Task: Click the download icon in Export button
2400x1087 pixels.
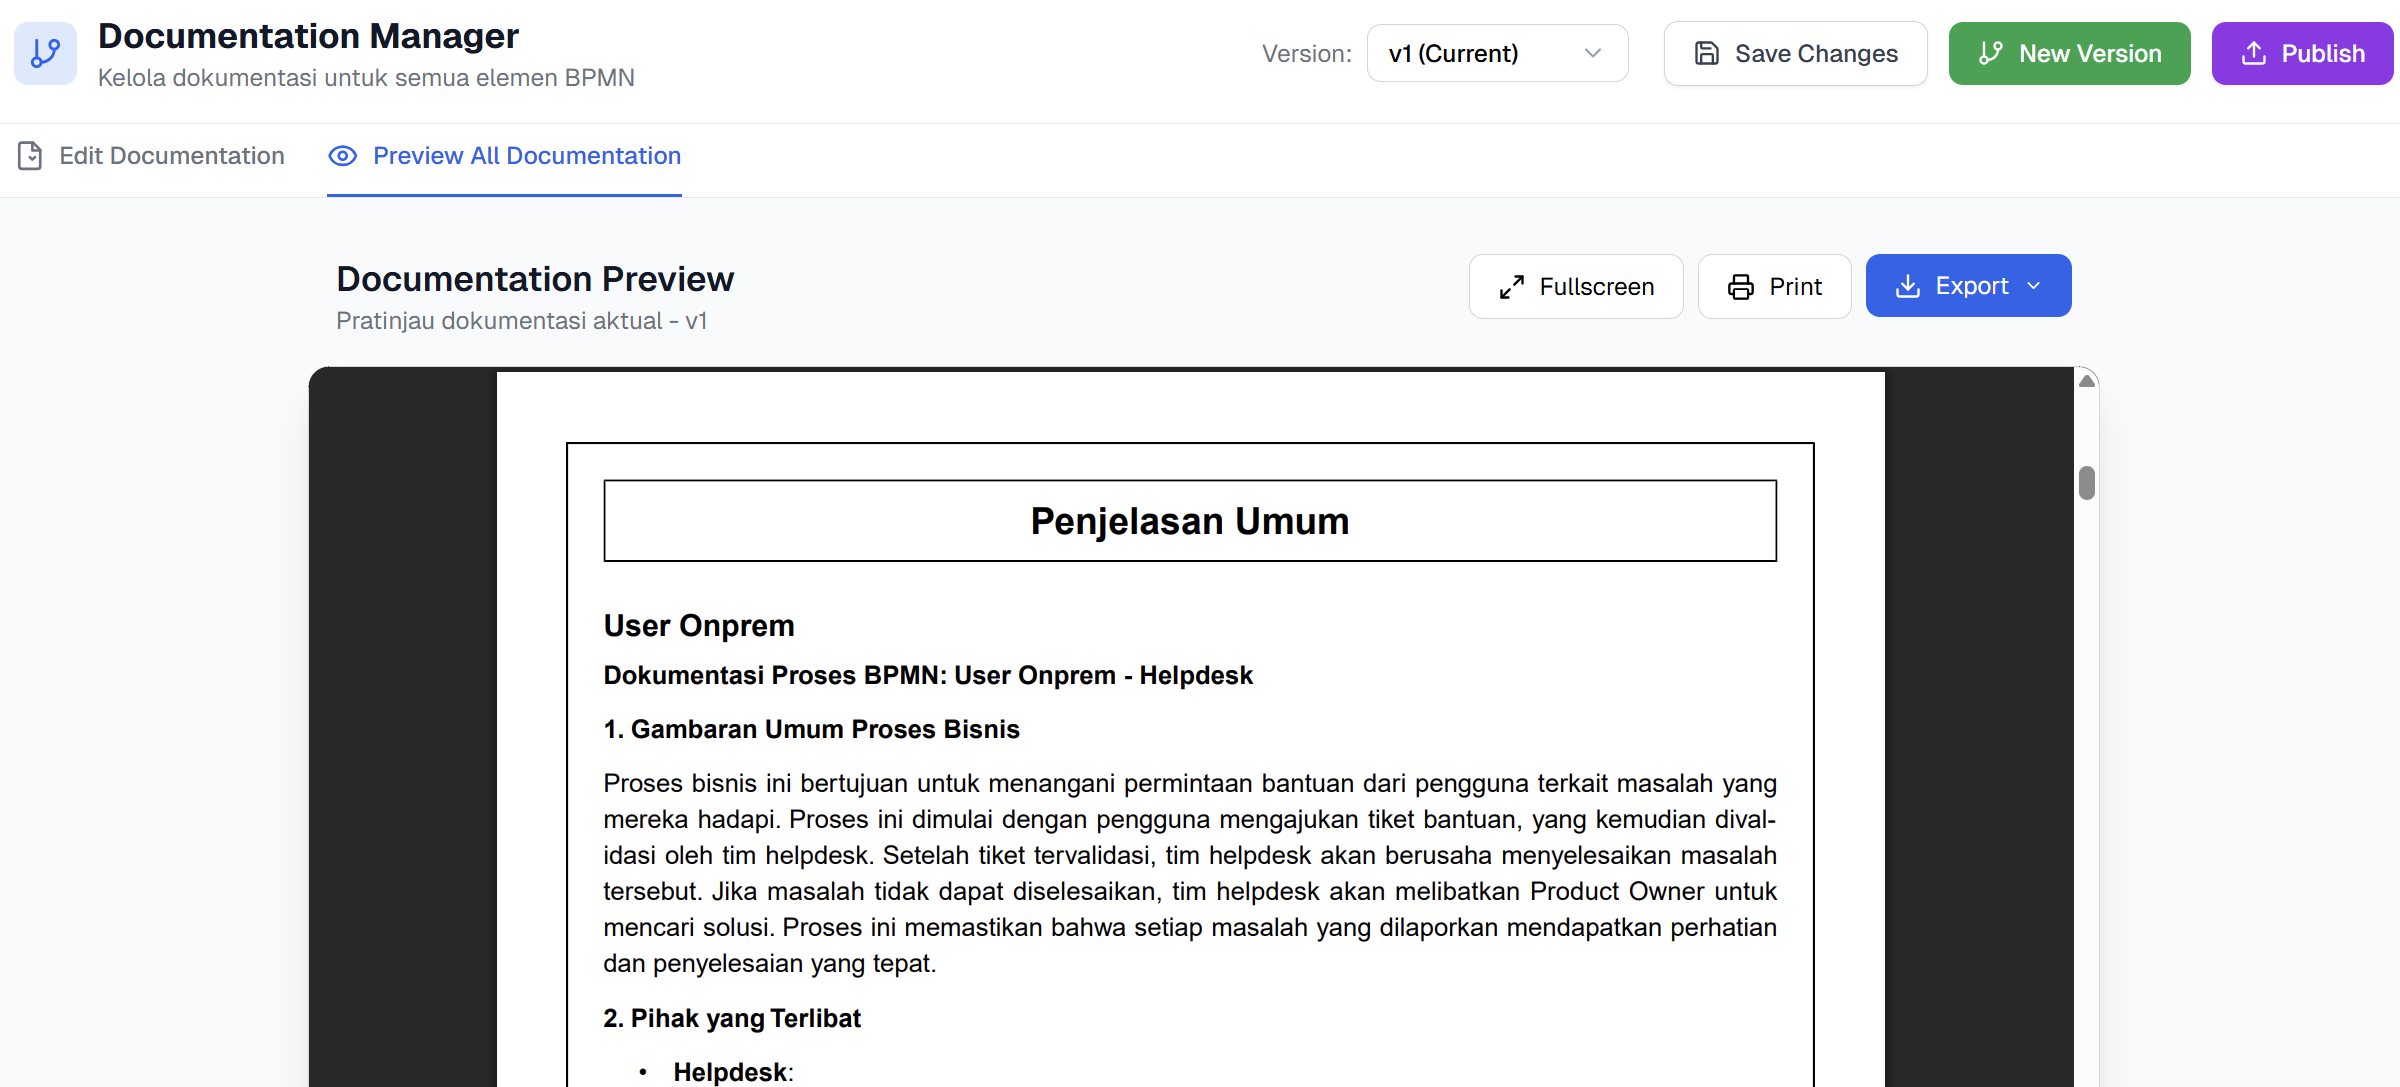Action: 1908,286
